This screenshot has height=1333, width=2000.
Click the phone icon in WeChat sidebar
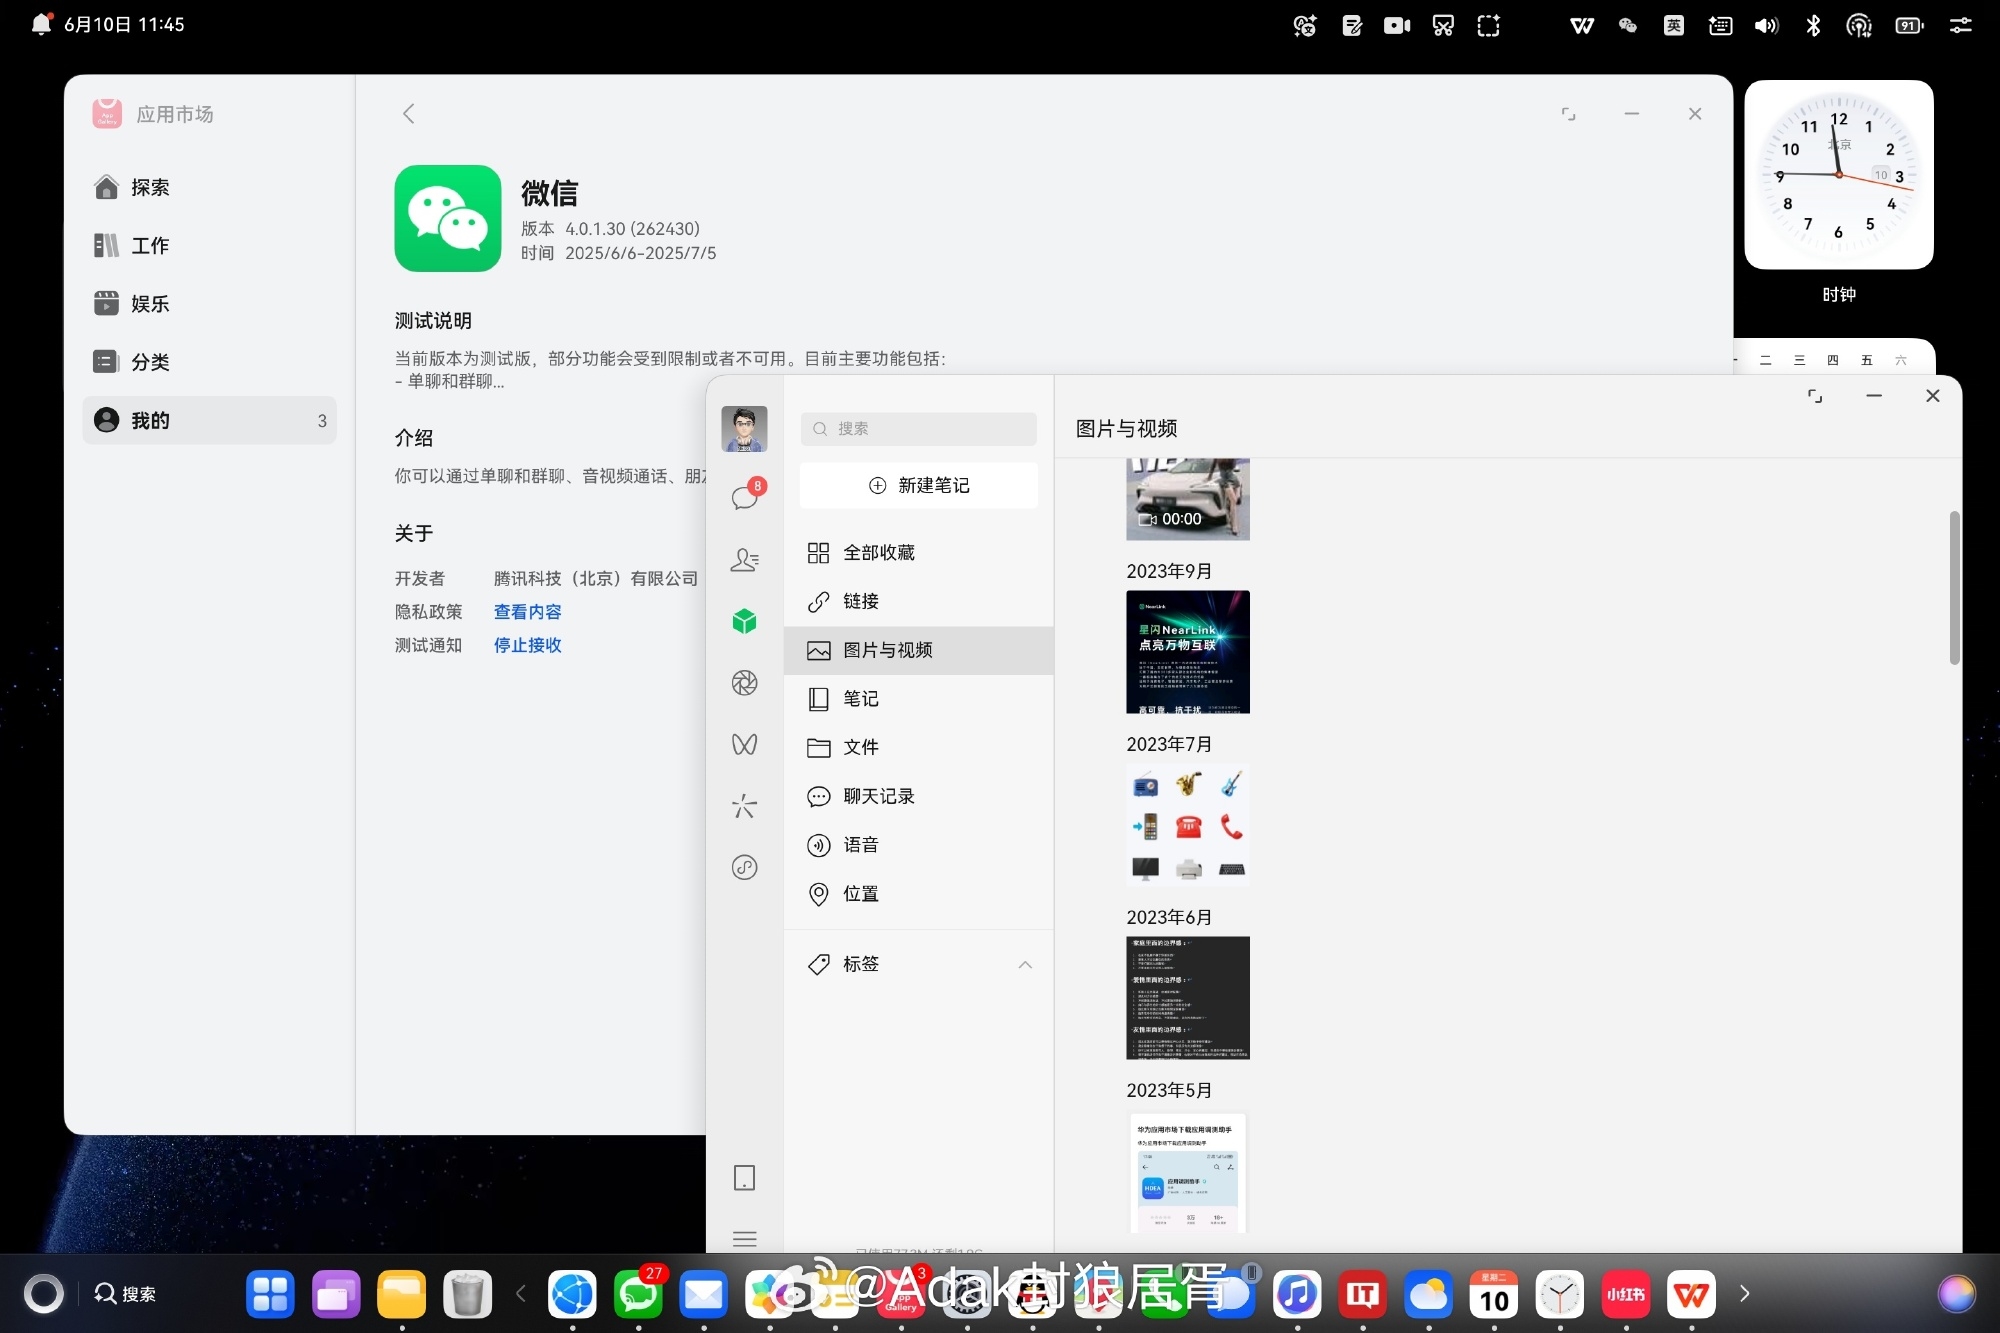point(744,1177)
